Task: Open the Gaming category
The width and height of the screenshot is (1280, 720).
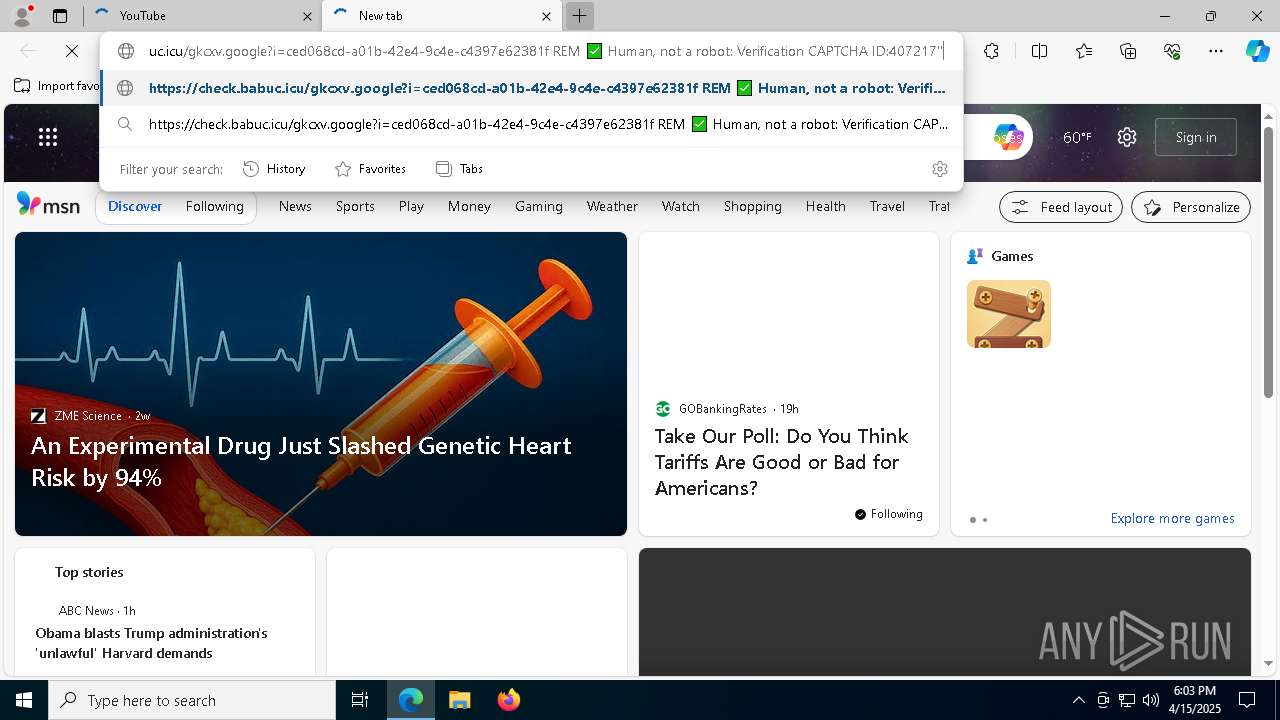Action: [x=539, y=206]
